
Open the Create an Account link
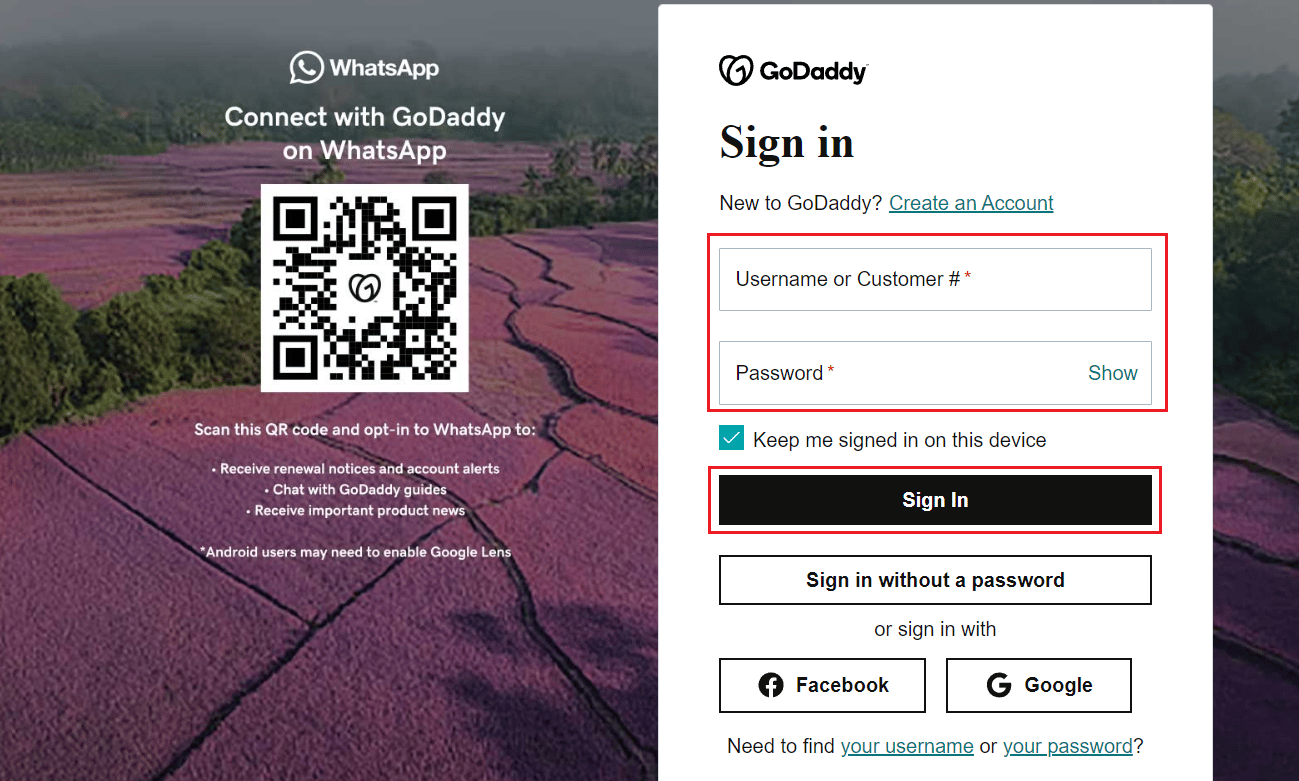click(x=971, y=203)
